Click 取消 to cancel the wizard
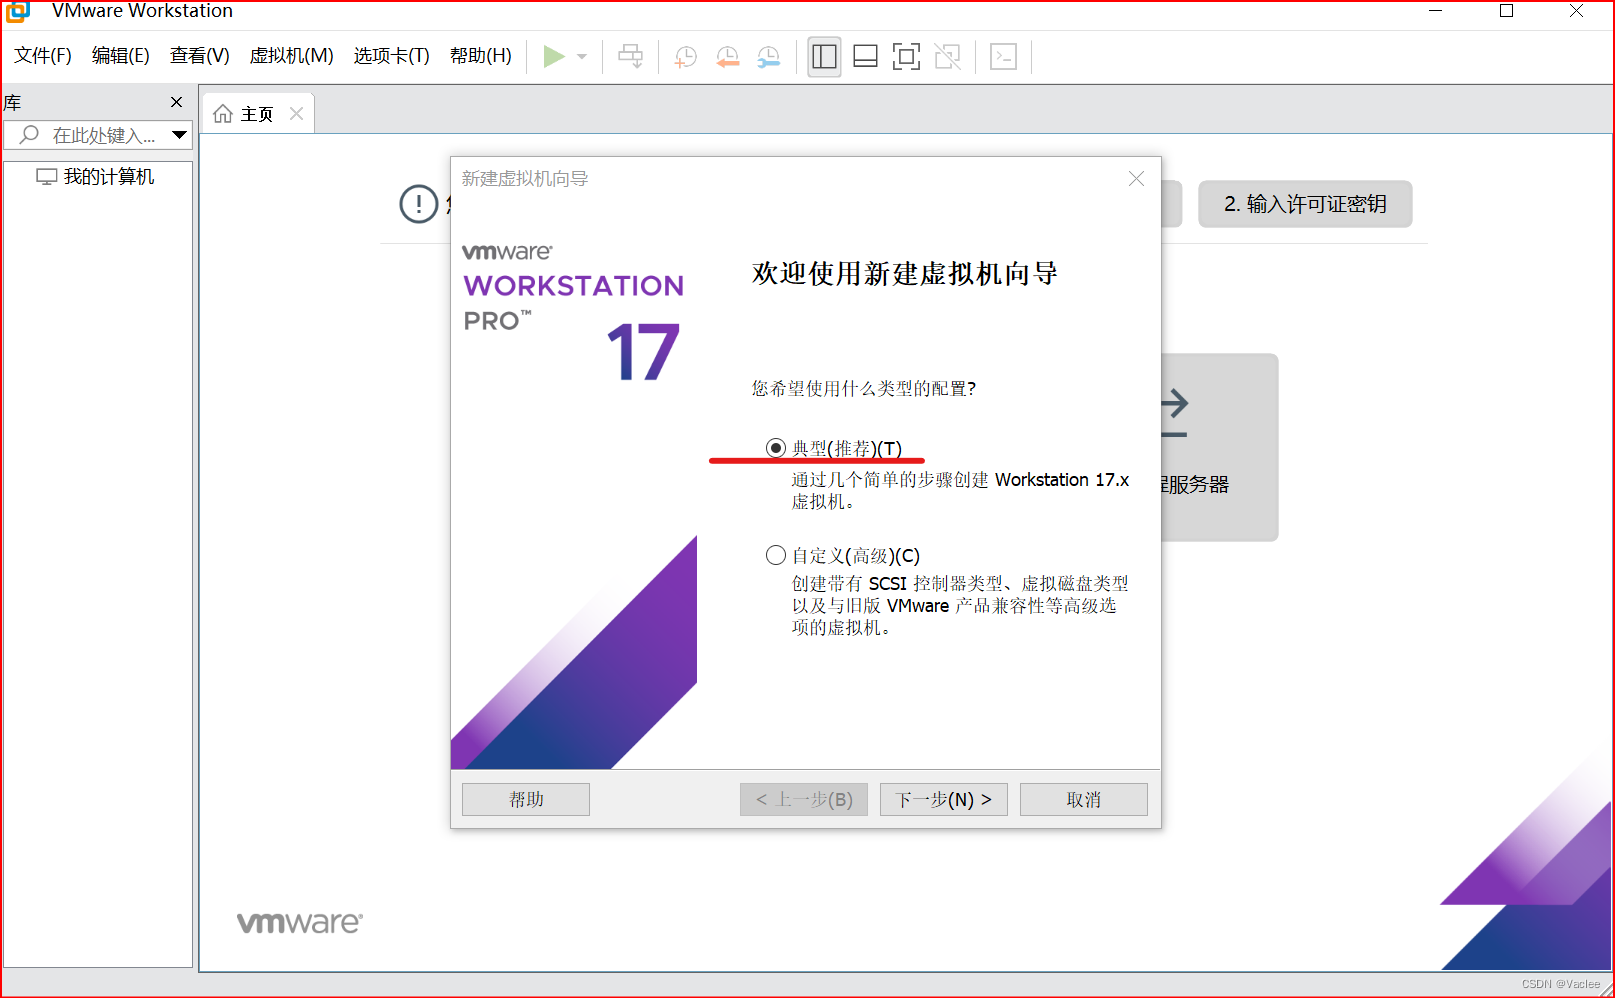This screenshot has width=1615, height=998. click(1084, 799)
